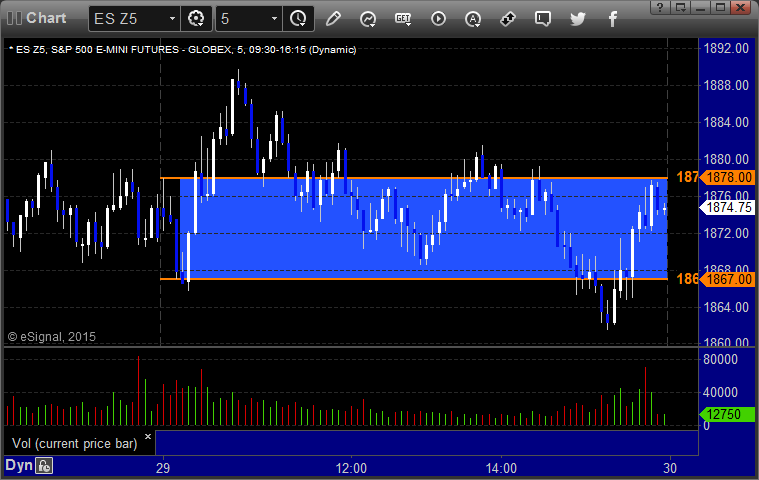Expand the ES Z5 symbol dropdown

click(x=172, y=19)
